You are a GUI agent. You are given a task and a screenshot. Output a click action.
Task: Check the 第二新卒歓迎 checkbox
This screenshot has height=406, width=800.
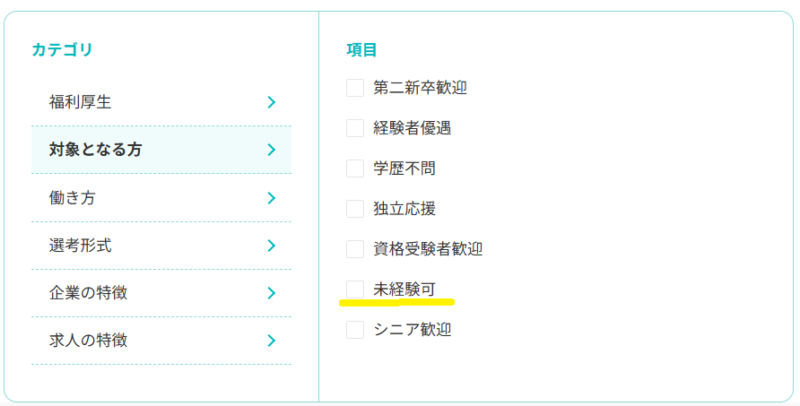tap(355, 88)
